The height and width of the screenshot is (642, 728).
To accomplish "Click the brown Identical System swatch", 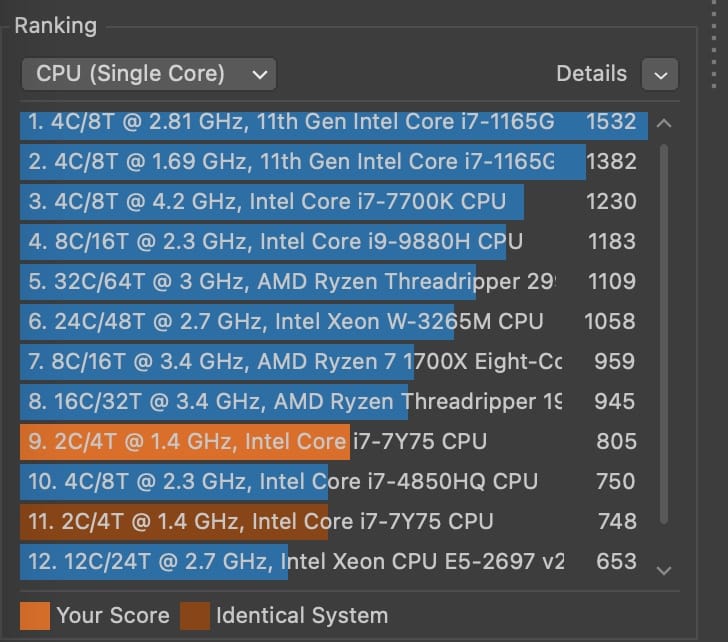I will pyautogui.click(x=194, y=615).
